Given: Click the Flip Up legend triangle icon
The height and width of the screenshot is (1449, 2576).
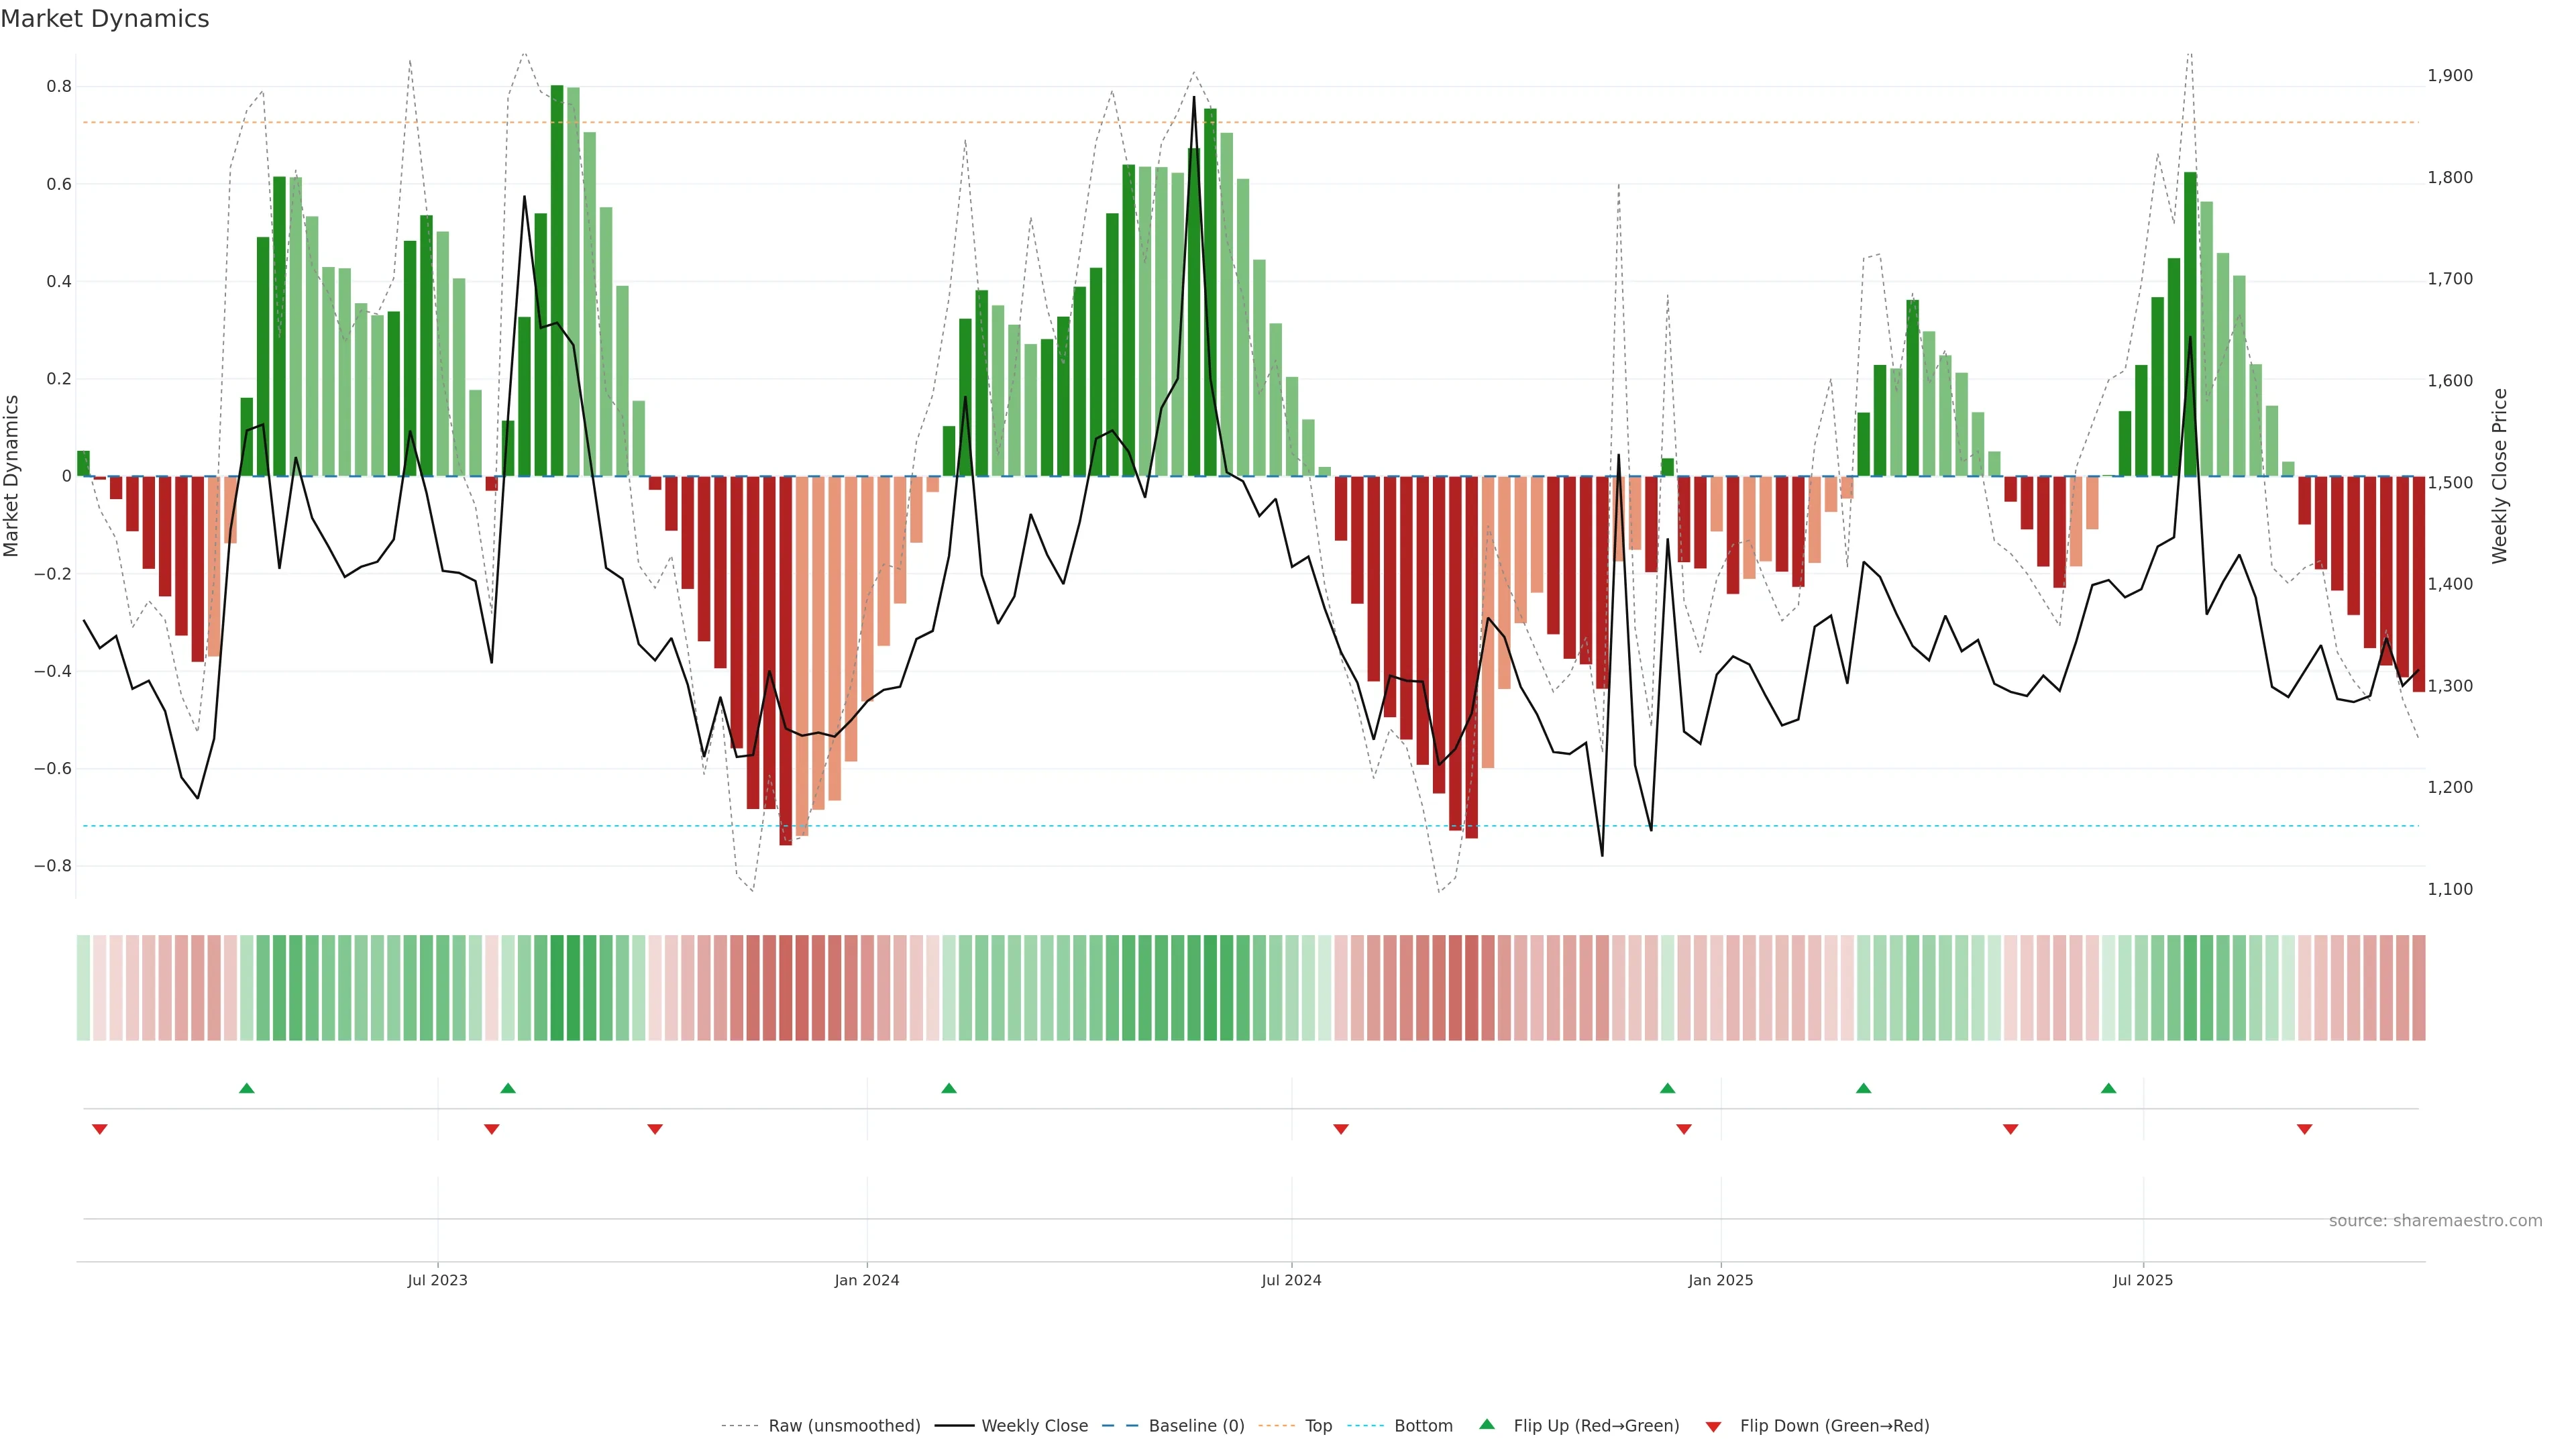Looking at the screenshot, I should (x=1486, y=1424).
